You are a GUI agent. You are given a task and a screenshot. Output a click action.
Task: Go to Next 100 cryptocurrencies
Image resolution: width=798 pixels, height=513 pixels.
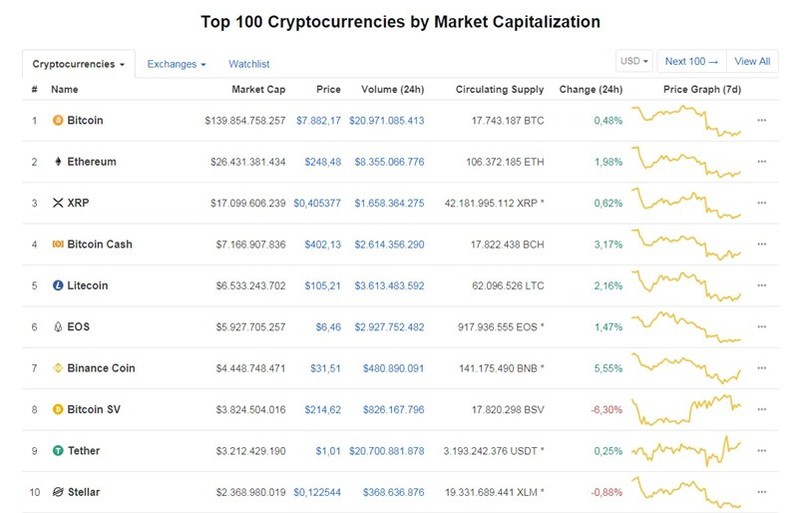pyautogui.click(x=692, y=61)
